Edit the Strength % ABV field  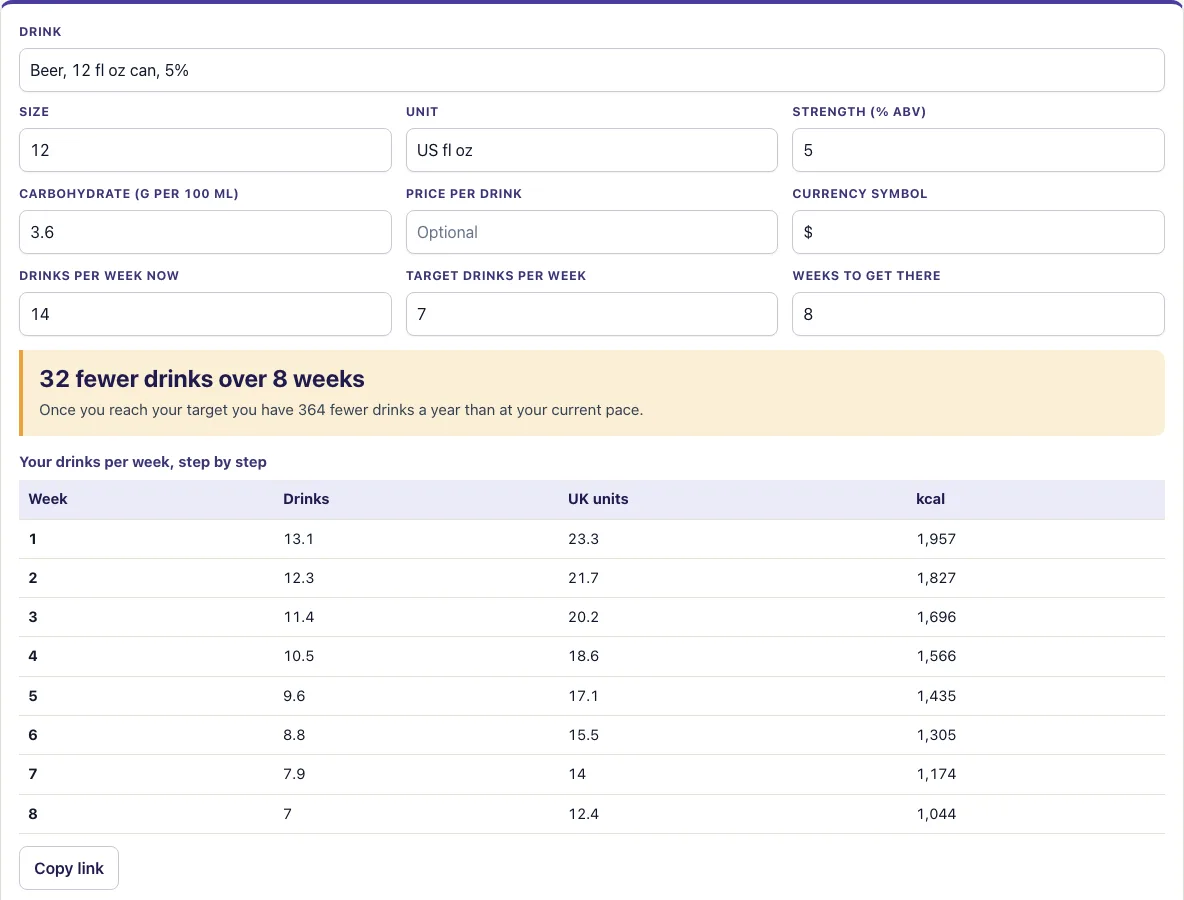(x=978, y=150)
